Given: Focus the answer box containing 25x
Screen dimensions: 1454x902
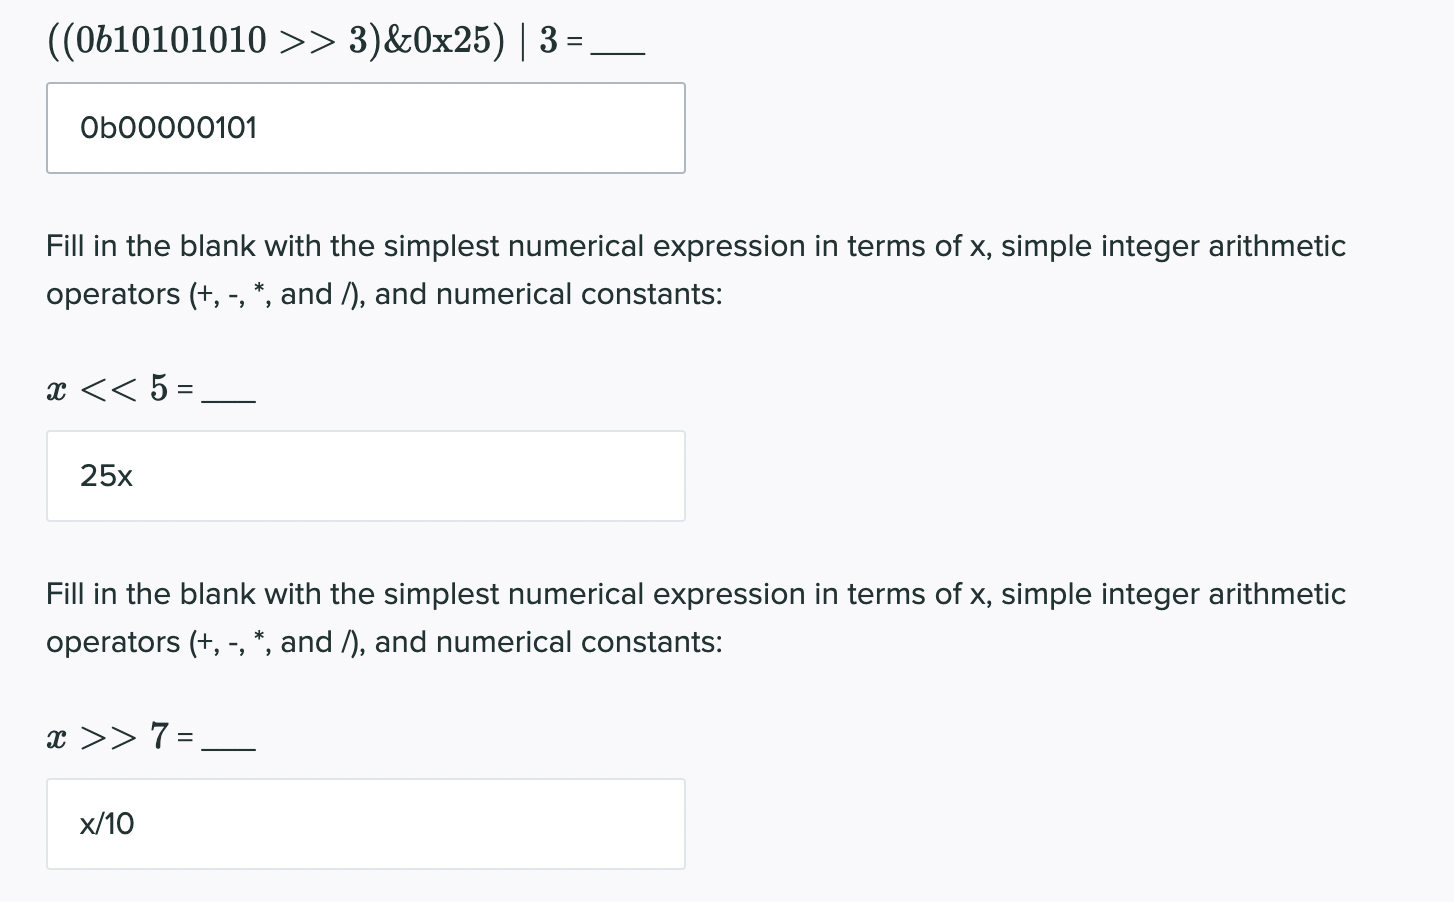Looking at the screenshot, I should [365, 476].
